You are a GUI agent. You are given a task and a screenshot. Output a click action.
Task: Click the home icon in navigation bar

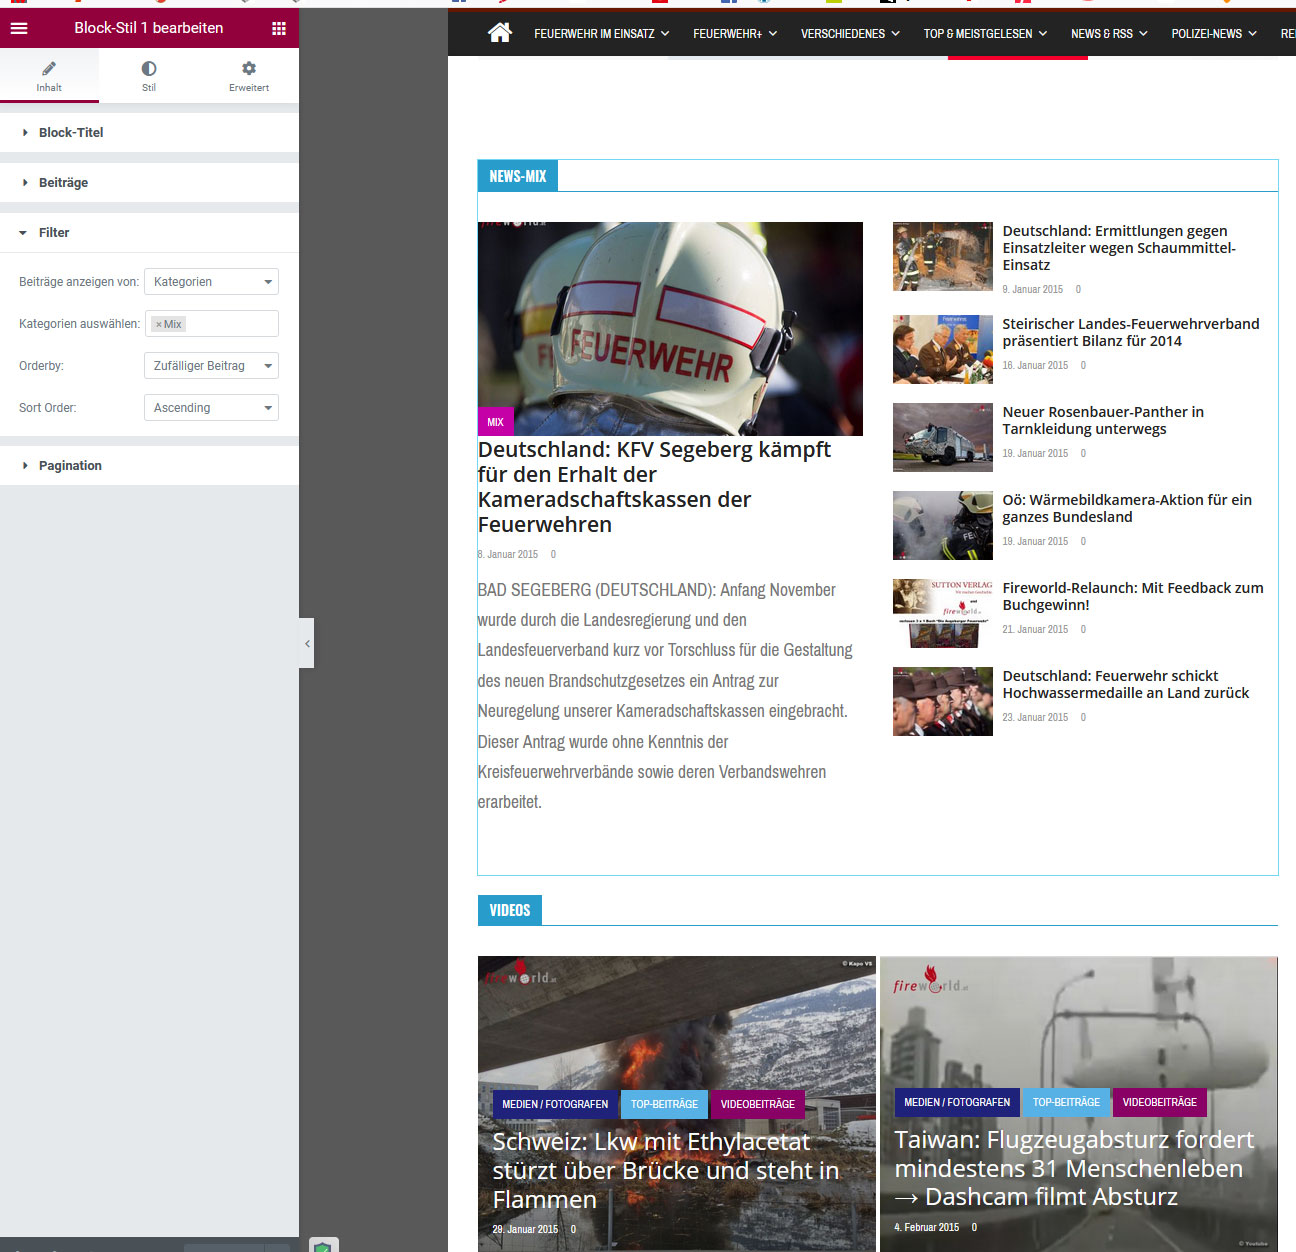pyautogui.click(x=500, y=33)
